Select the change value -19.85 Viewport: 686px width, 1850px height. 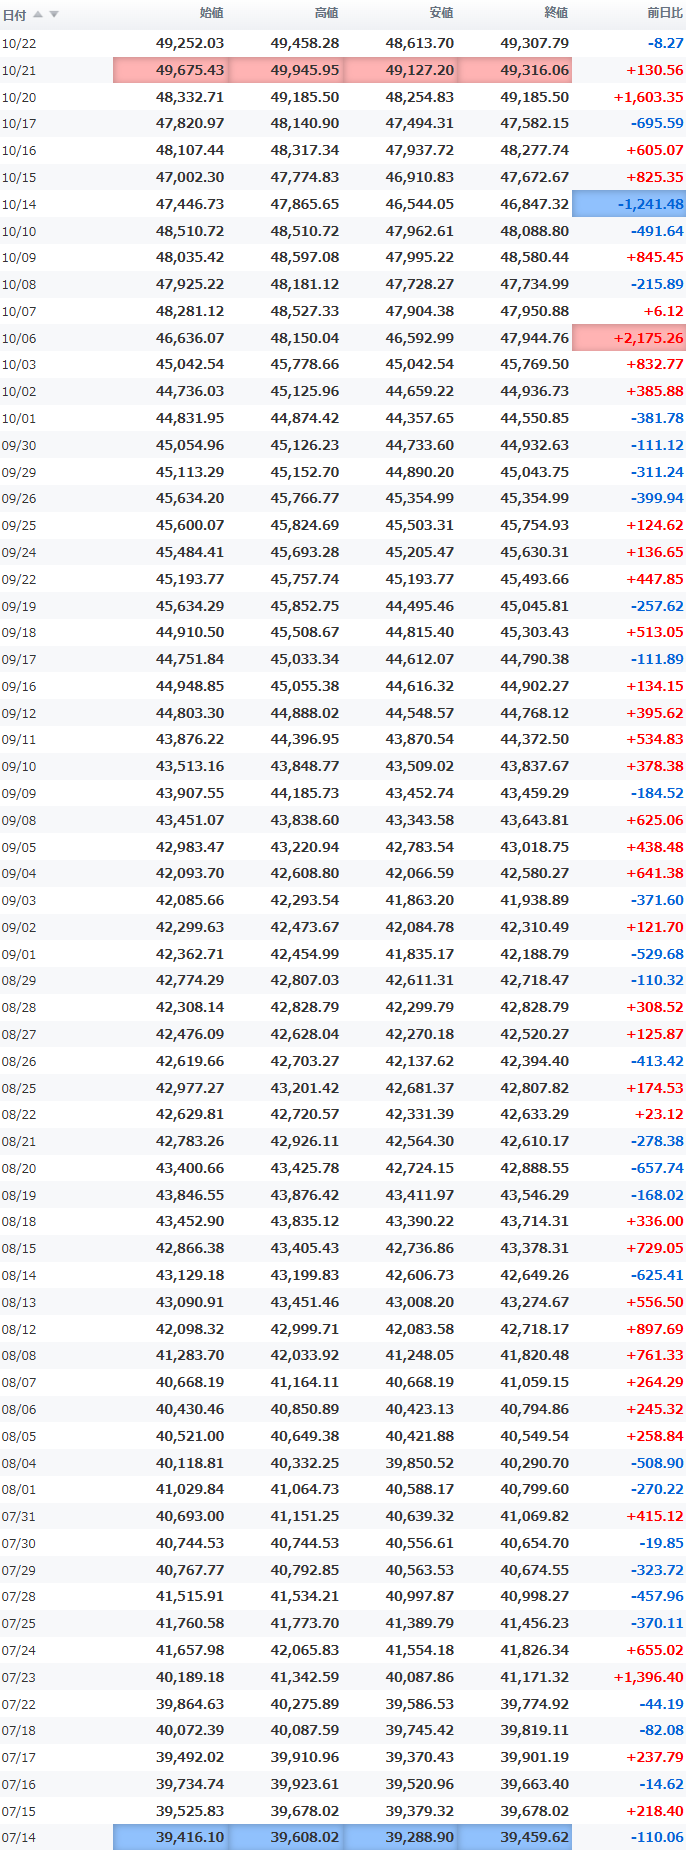pyautogui.click(x=661, y=1543)
